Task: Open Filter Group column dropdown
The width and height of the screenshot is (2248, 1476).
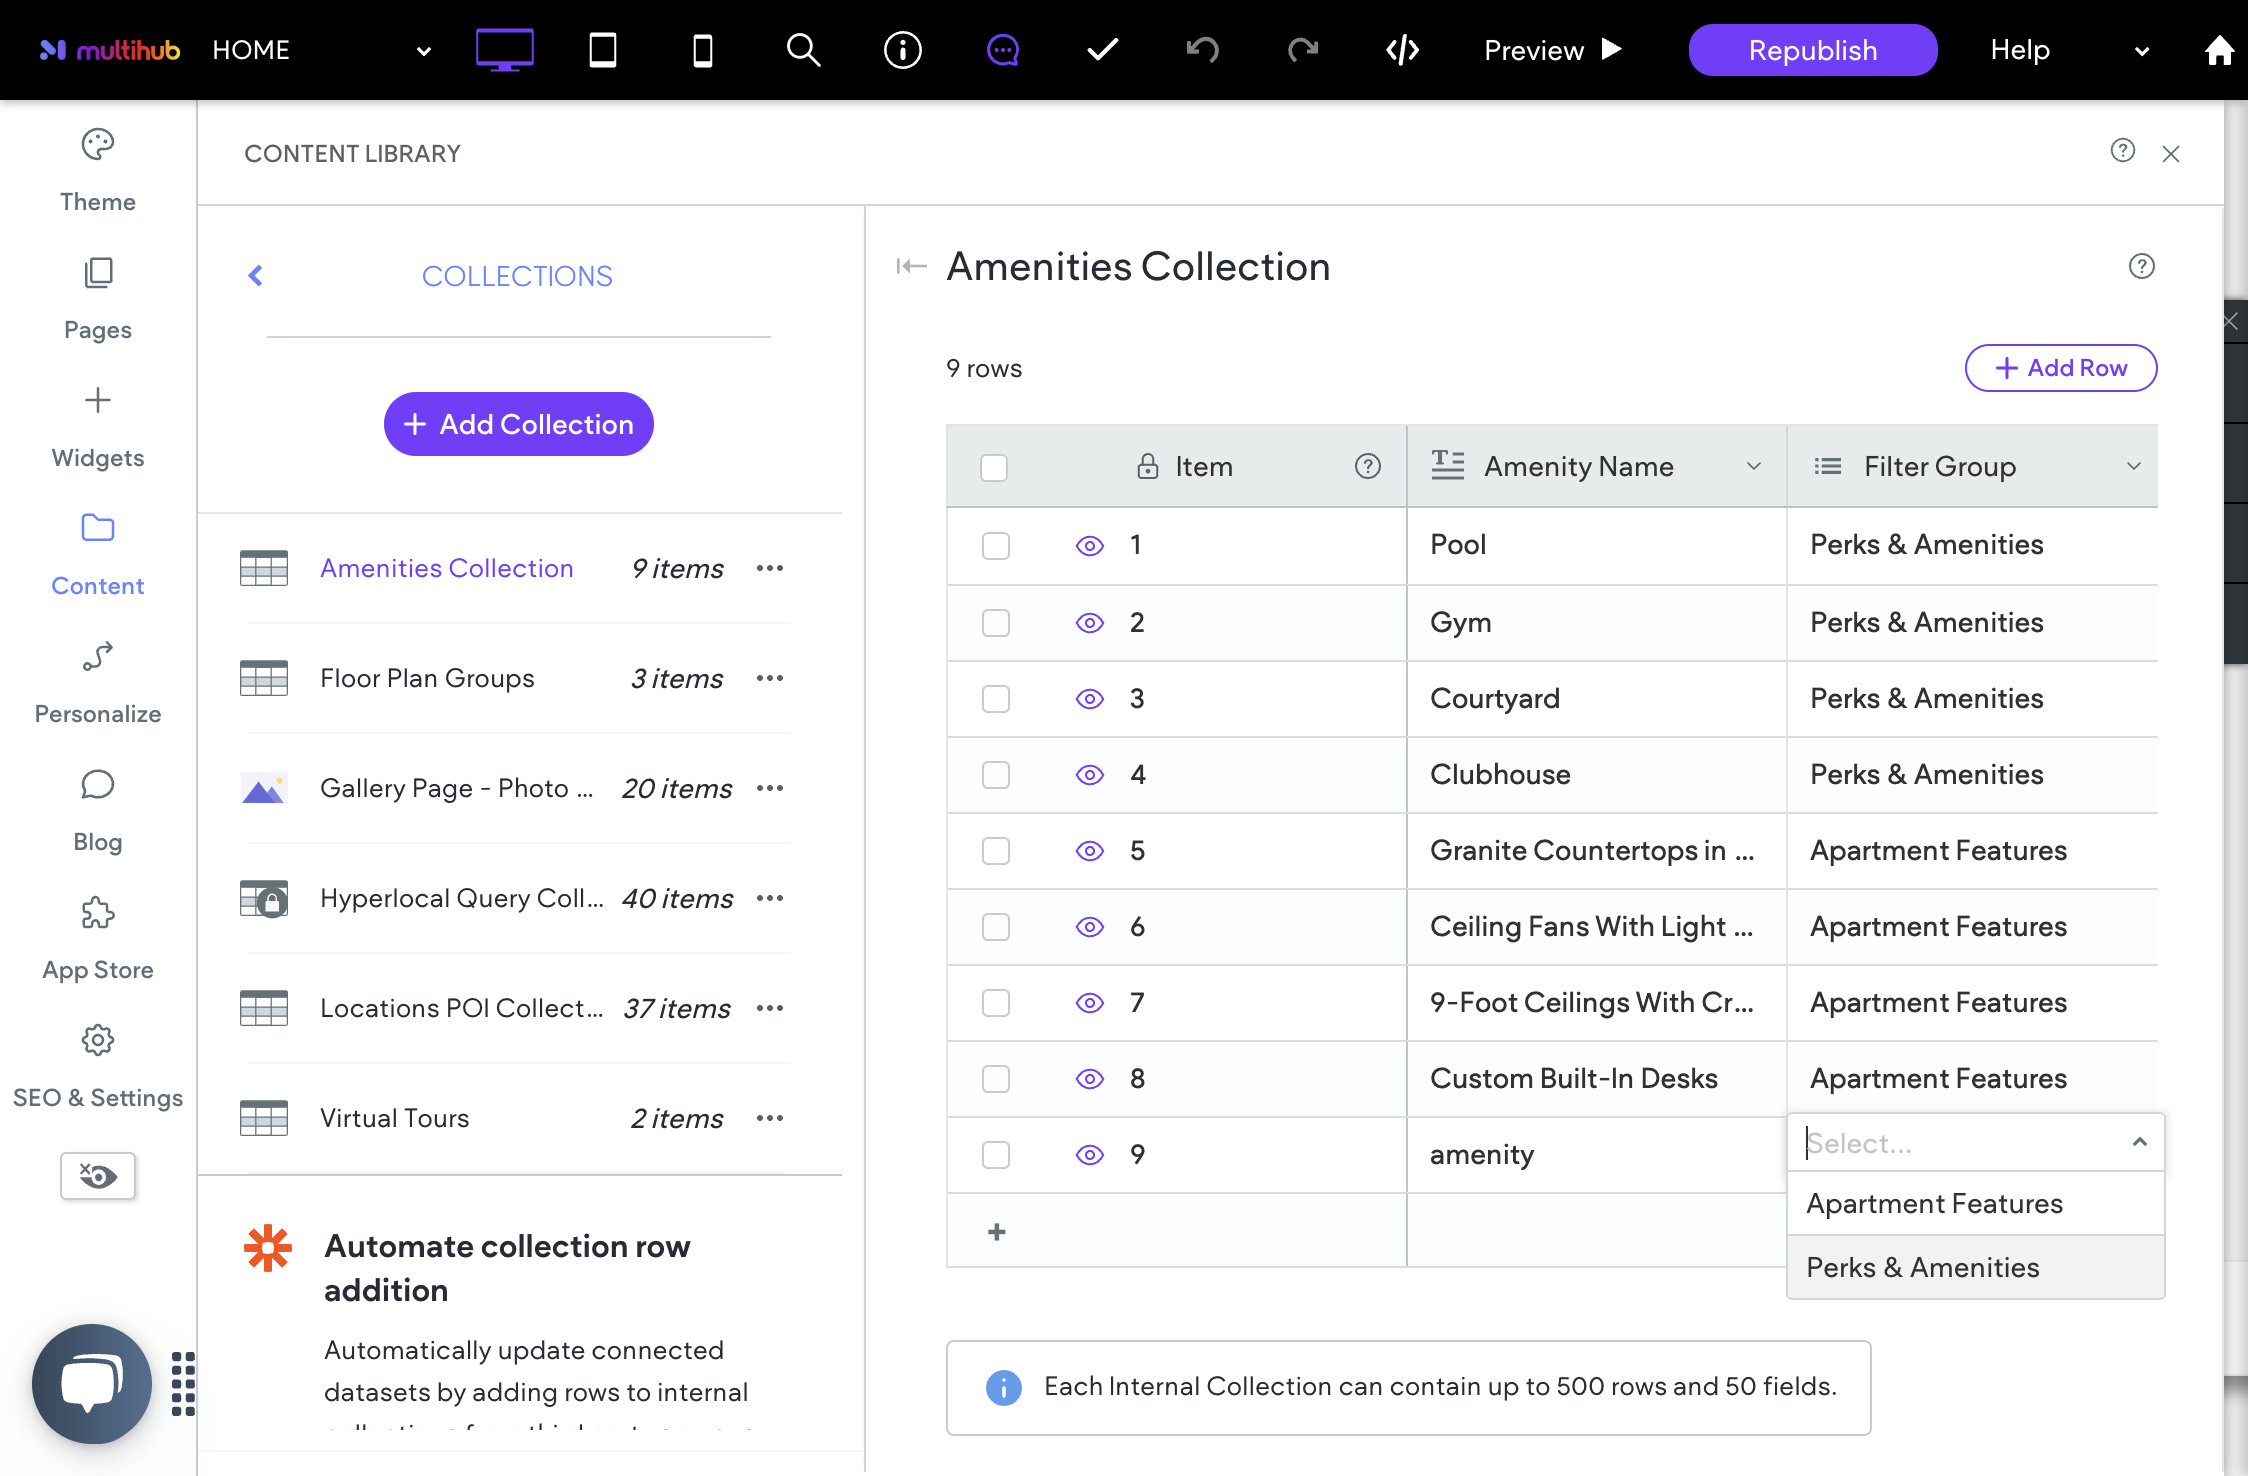Action: tap(2133, 466)
